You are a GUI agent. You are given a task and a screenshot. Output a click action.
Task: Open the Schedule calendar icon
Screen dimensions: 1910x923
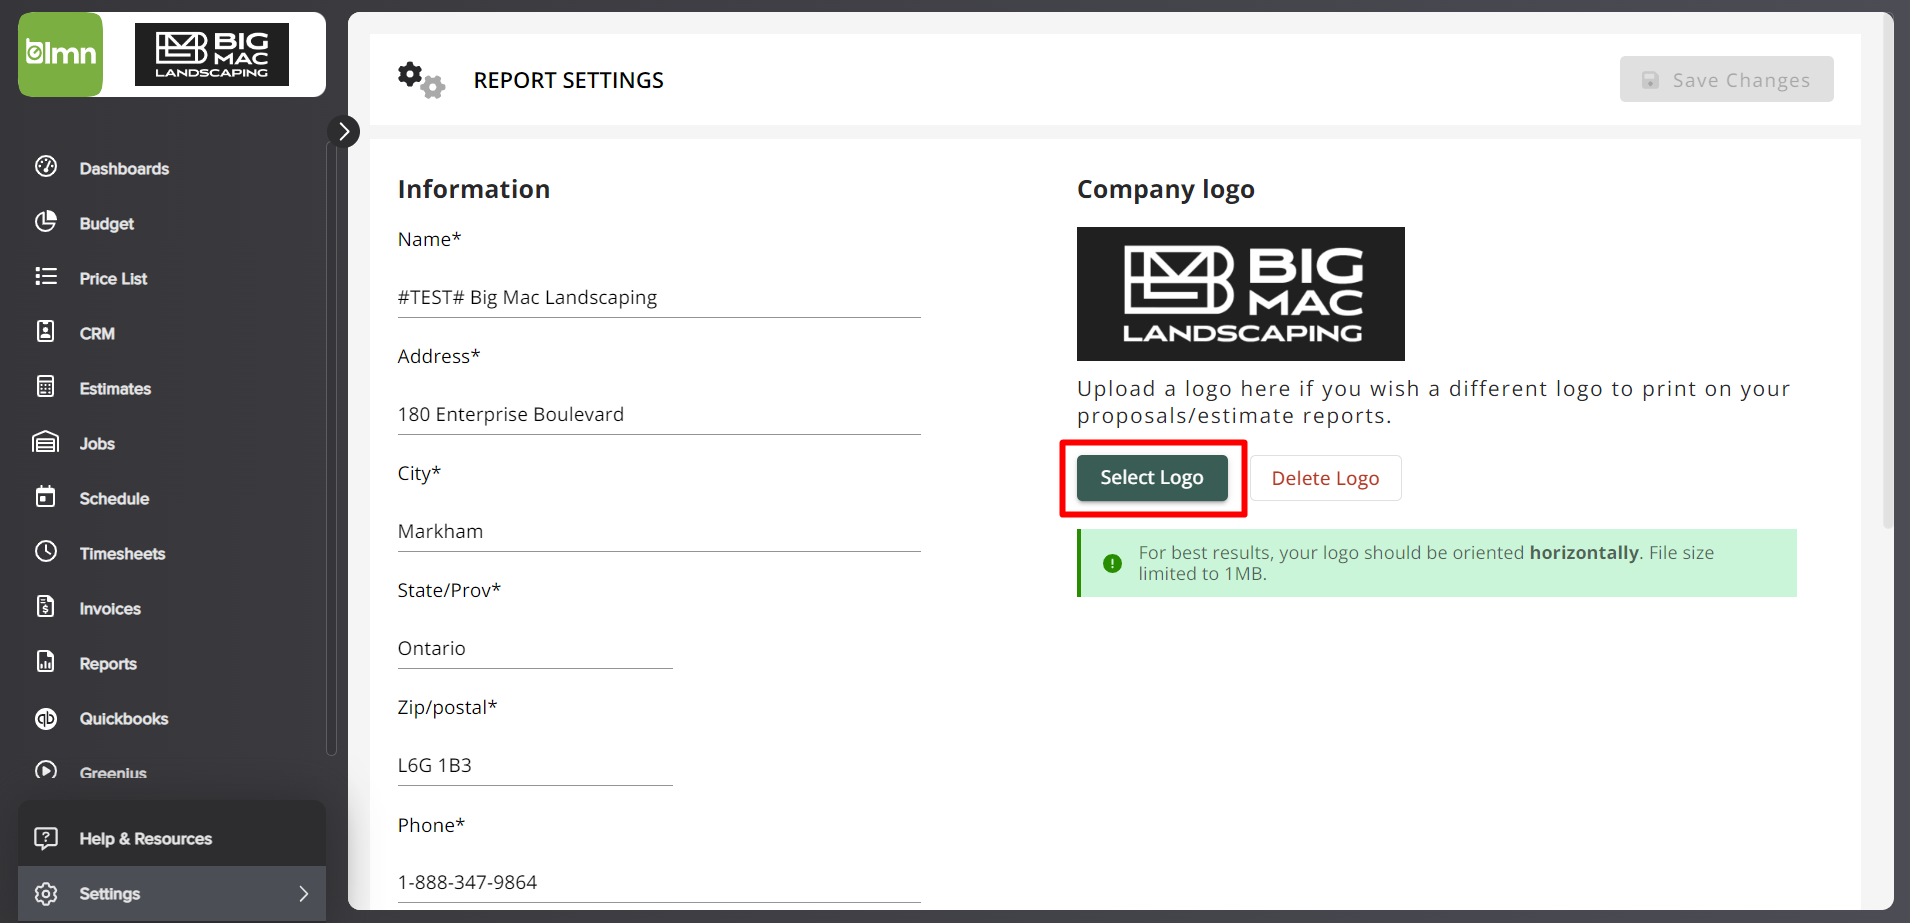pyautogui.click(x=46, y=498)
